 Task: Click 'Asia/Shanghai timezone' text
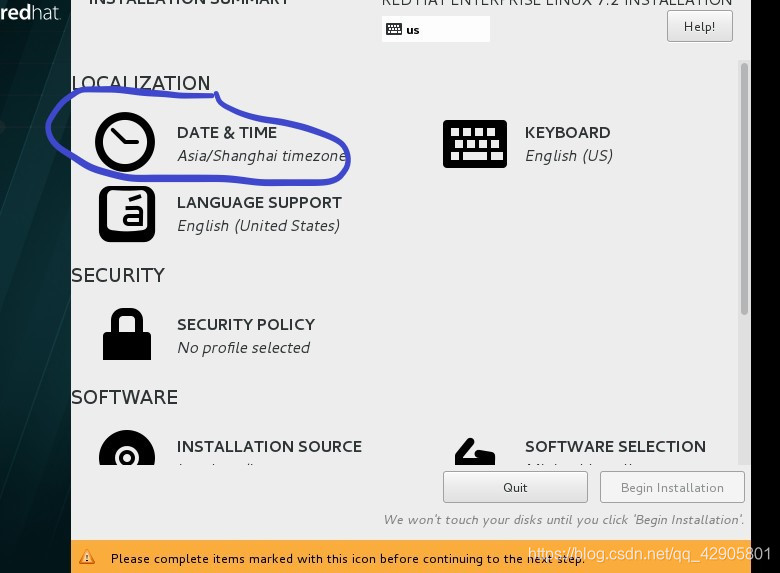(262, 156)
